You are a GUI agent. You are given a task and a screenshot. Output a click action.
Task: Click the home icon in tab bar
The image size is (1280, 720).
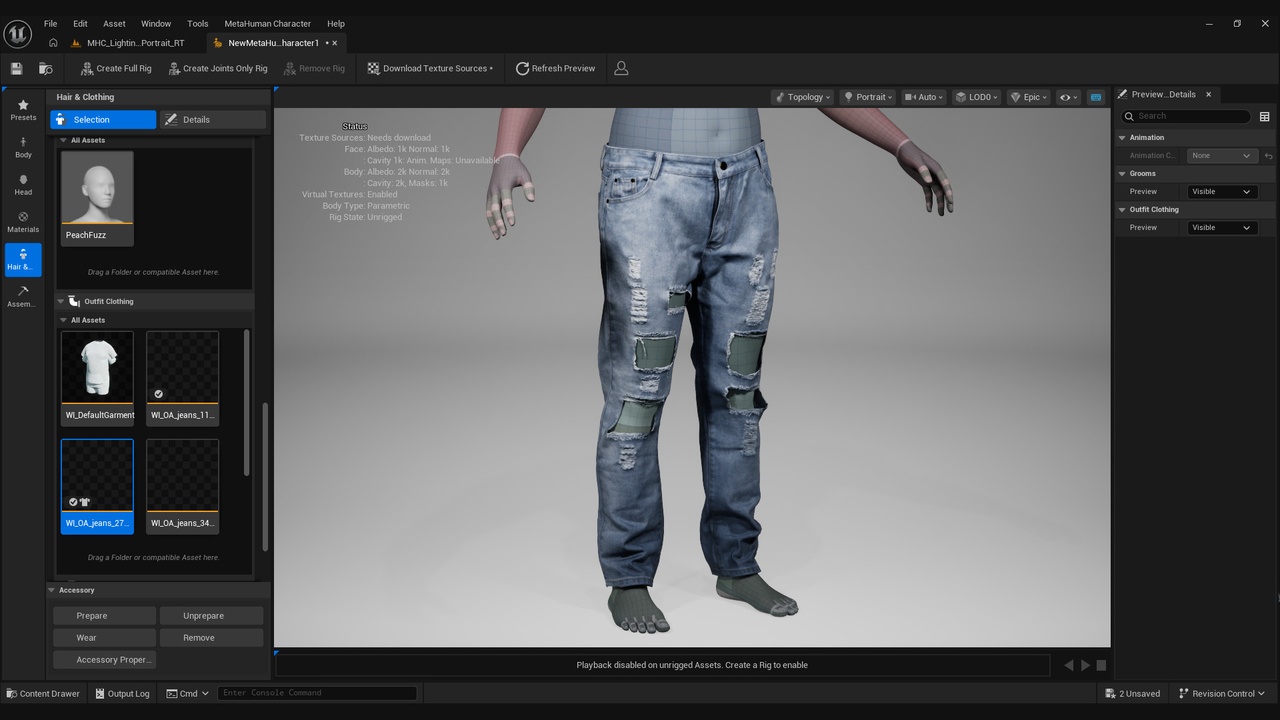coord(53,43)
